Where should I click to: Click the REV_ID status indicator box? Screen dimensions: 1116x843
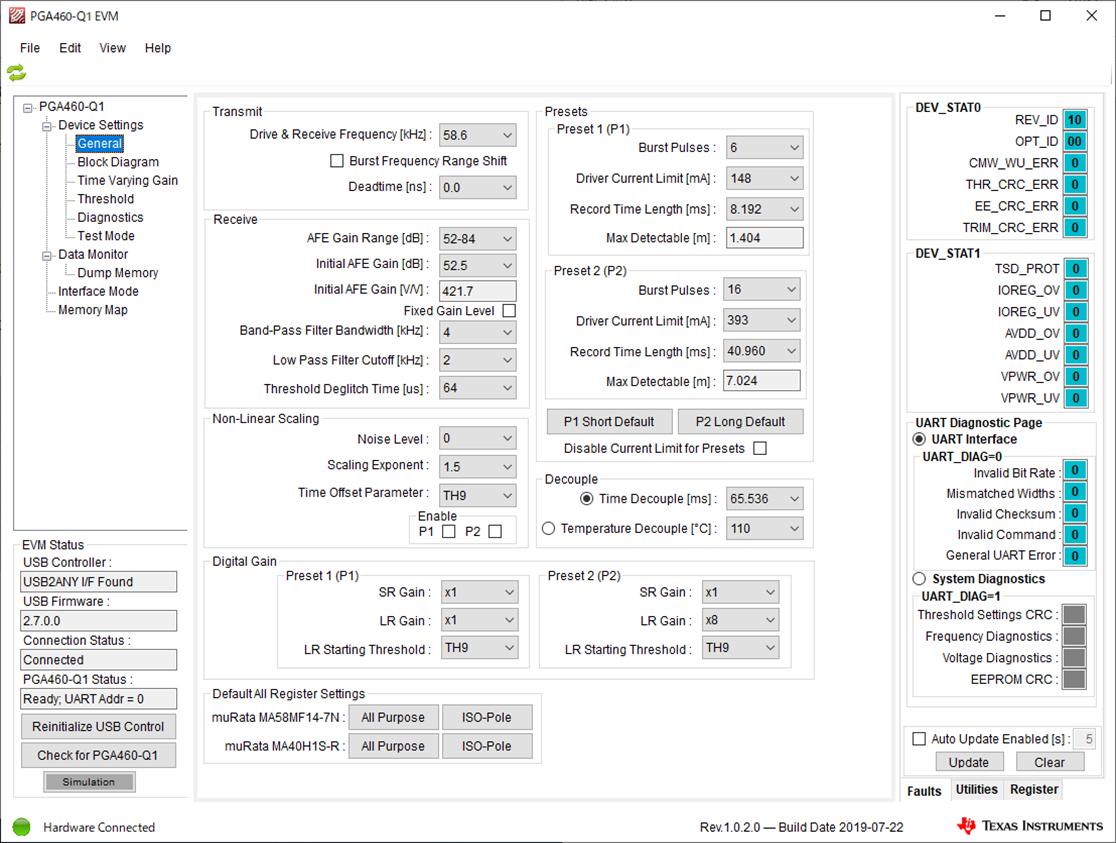click(x=1075, y=120)
